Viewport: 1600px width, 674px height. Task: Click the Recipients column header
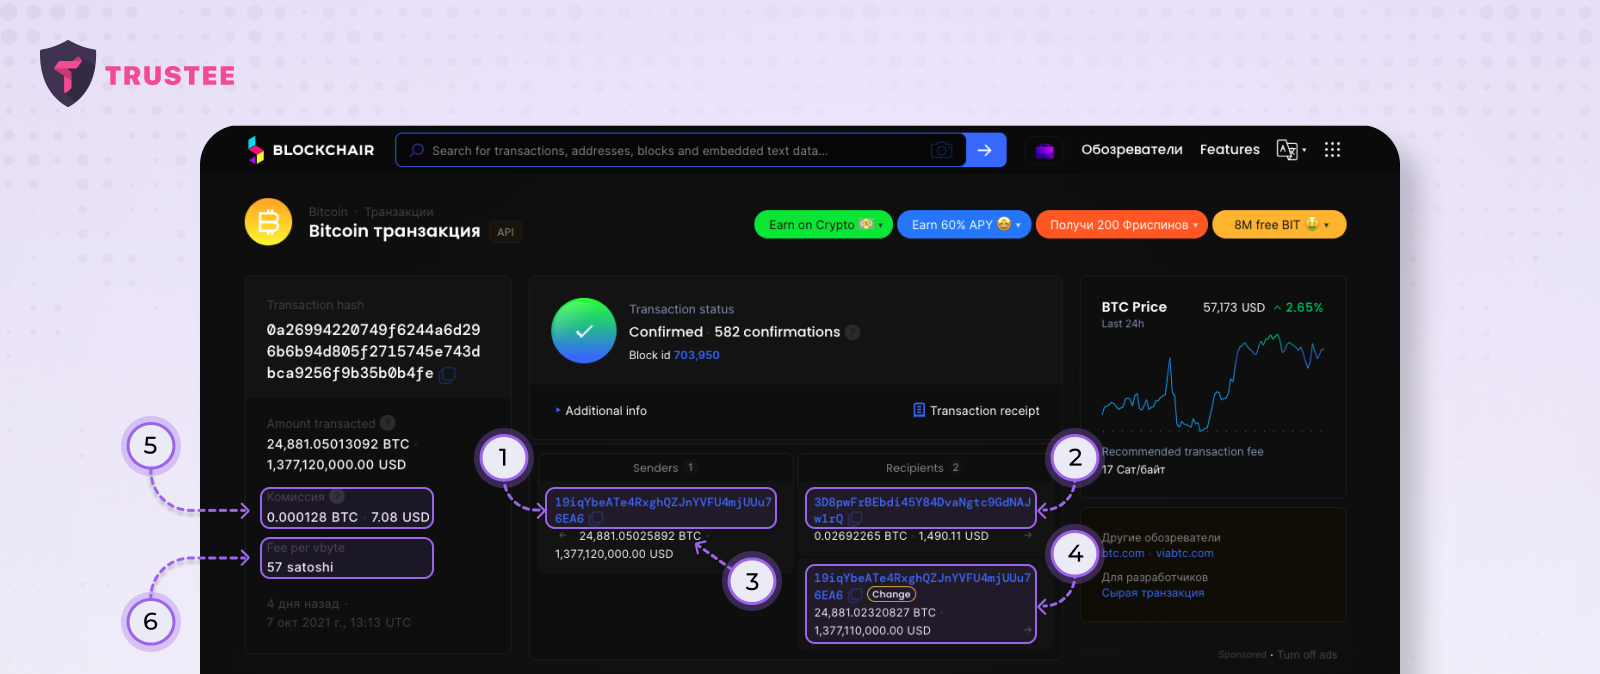tap(923, 468)
